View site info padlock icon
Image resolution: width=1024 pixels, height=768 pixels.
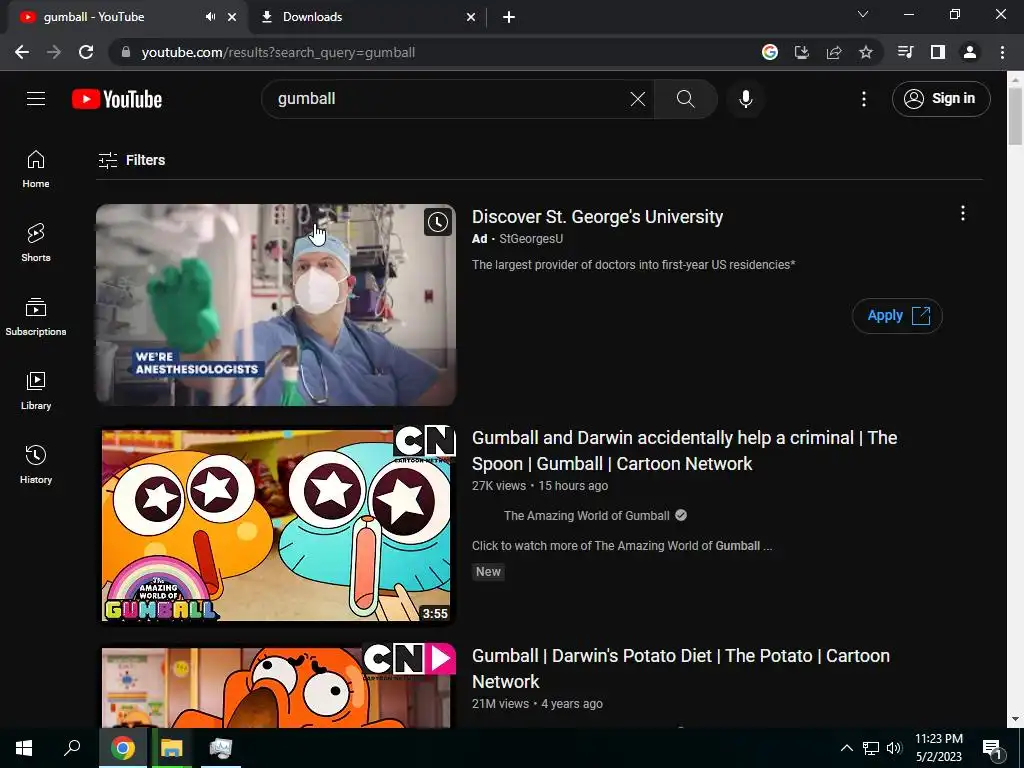click(x=126, y=52)
